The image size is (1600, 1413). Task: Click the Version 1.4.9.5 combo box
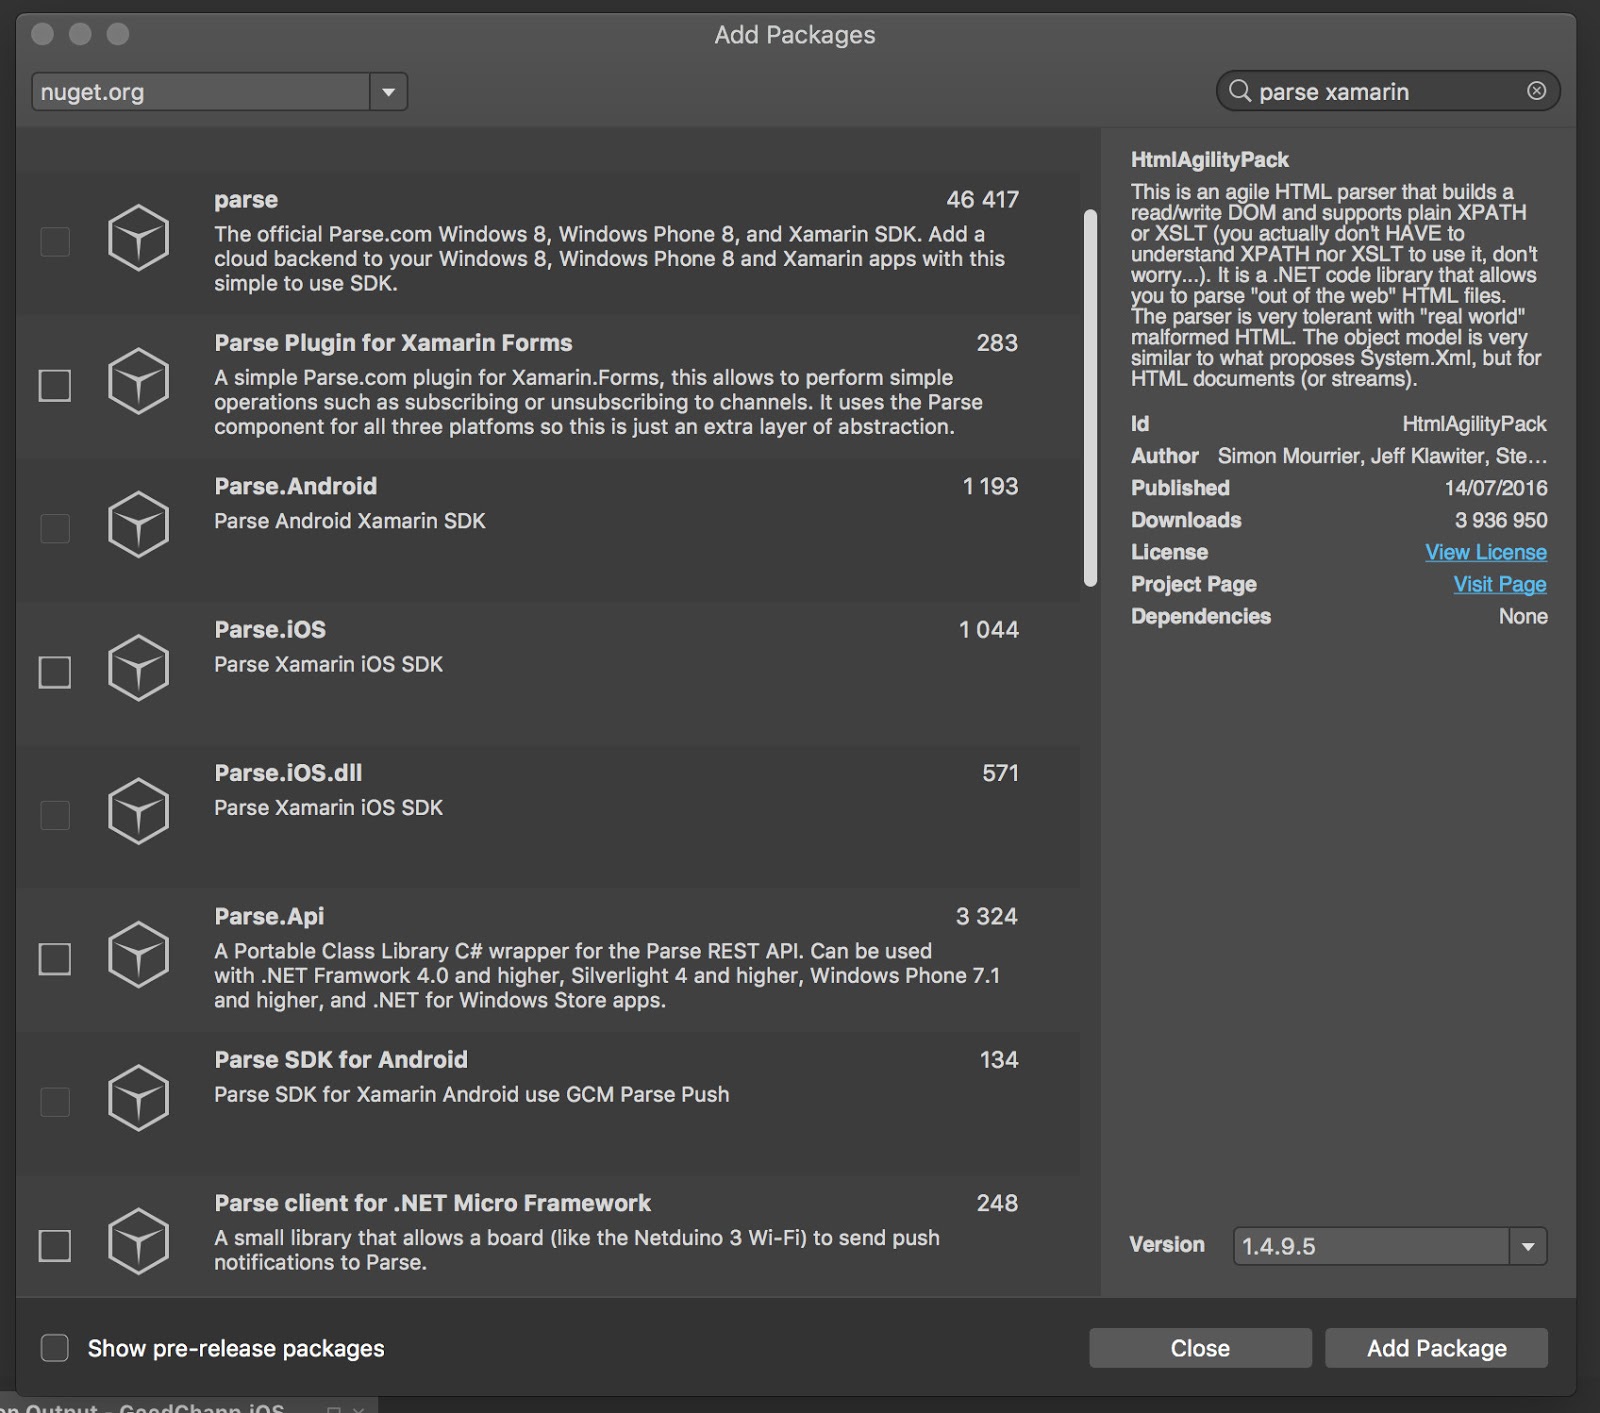[1390, 1246]
